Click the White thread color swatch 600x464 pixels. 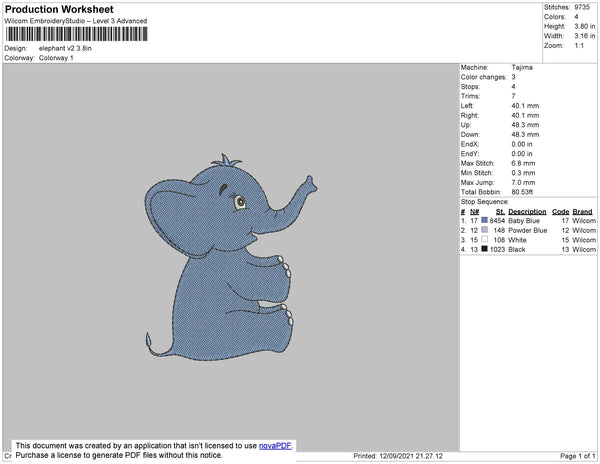point(485,240)
